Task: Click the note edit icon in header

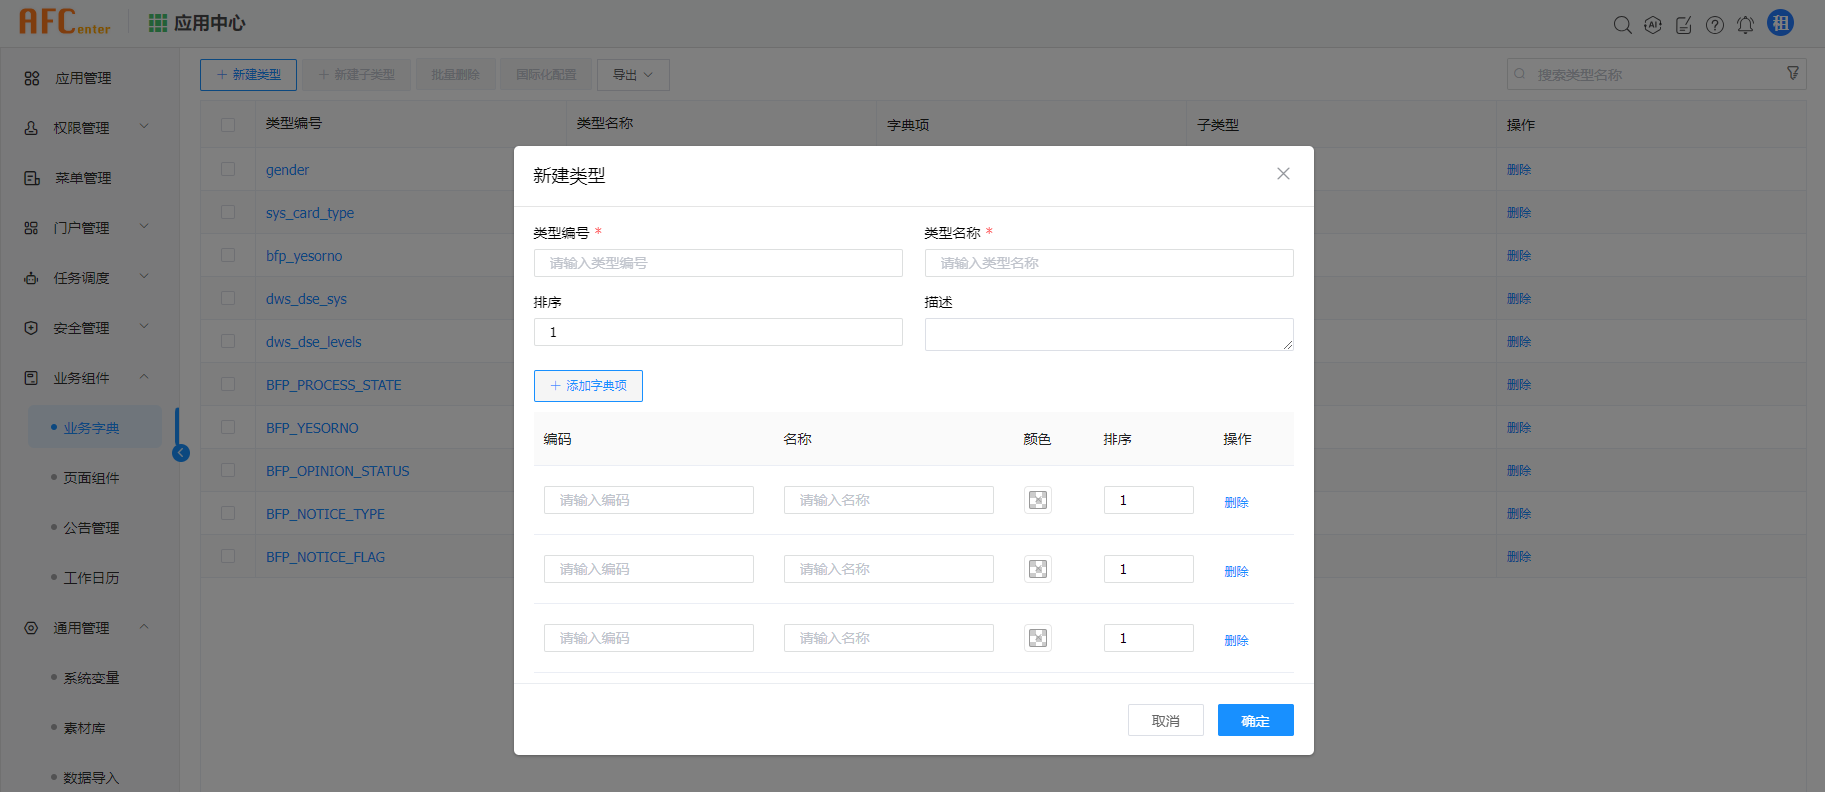Action: point(1684,25)
